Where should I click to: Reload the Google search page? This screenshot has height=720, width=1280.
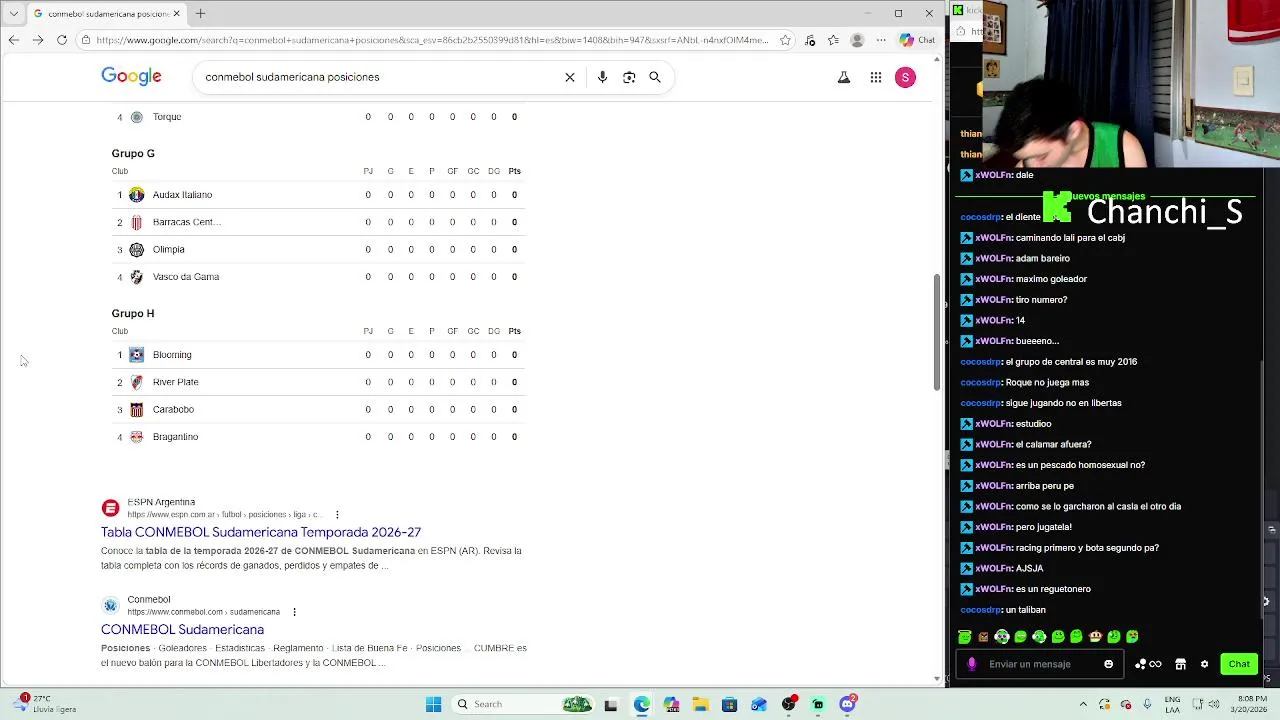[x=62, y=40]
